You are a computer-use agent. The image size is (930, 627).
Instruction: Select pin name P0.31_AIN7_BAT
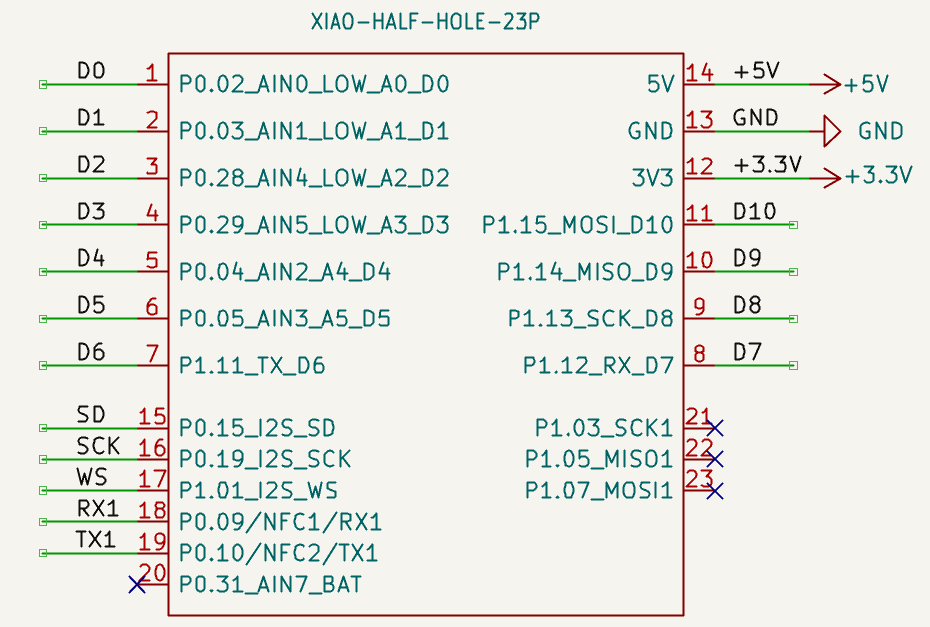(x=270, y=585)
